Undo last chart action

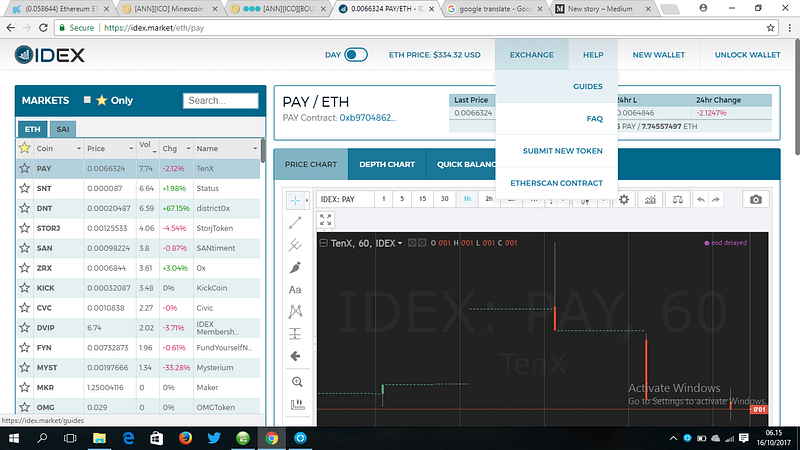coord(701,199)
